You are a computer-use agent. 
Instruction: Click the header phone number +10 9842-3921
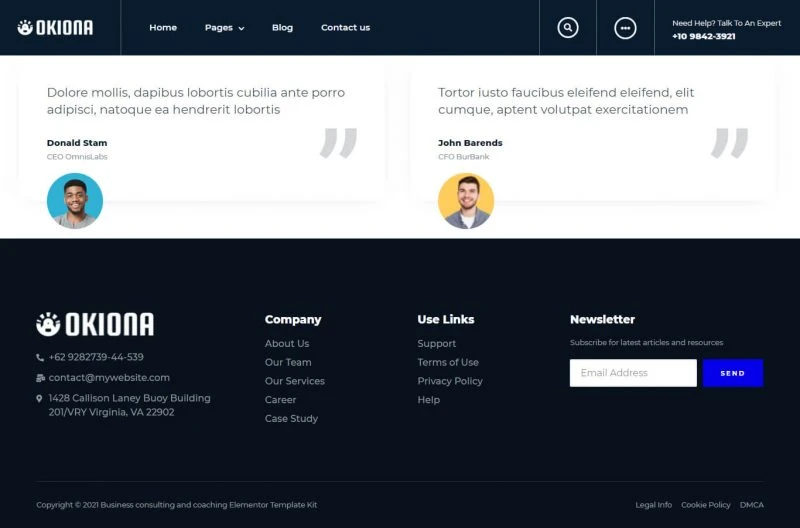[x=704, y=36]
